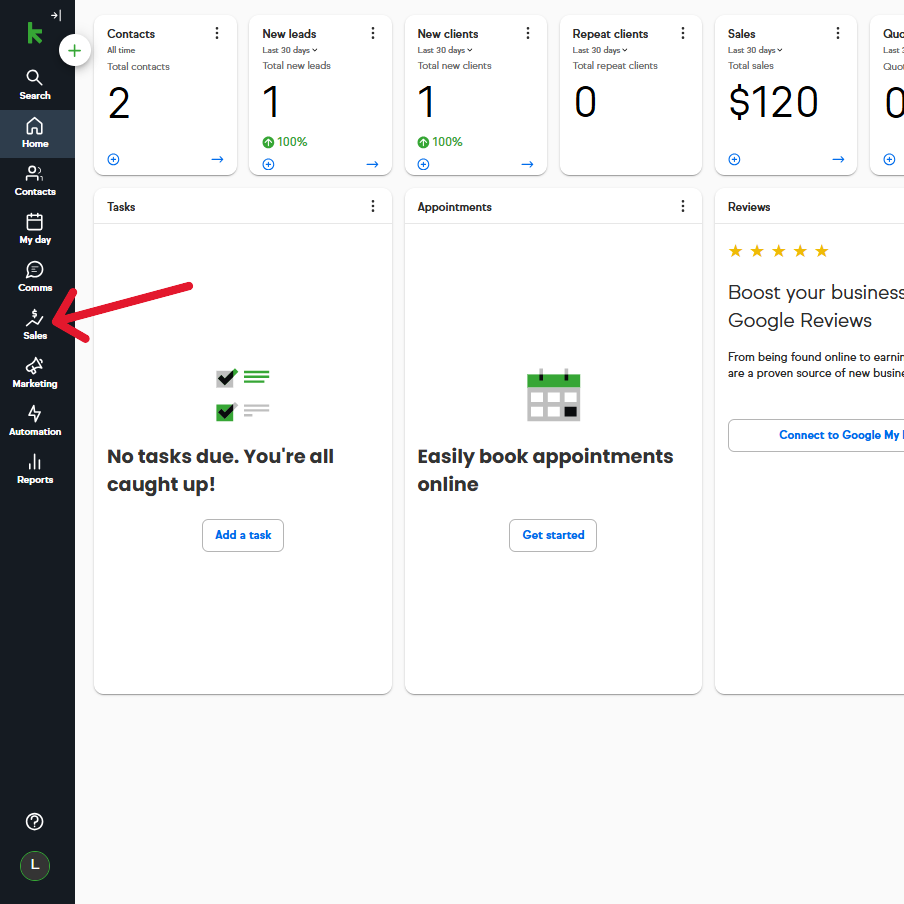Open Appointments widget options menu
This screenshot has height=904, width=904.
pyautogui.click(x=683, y=206)
